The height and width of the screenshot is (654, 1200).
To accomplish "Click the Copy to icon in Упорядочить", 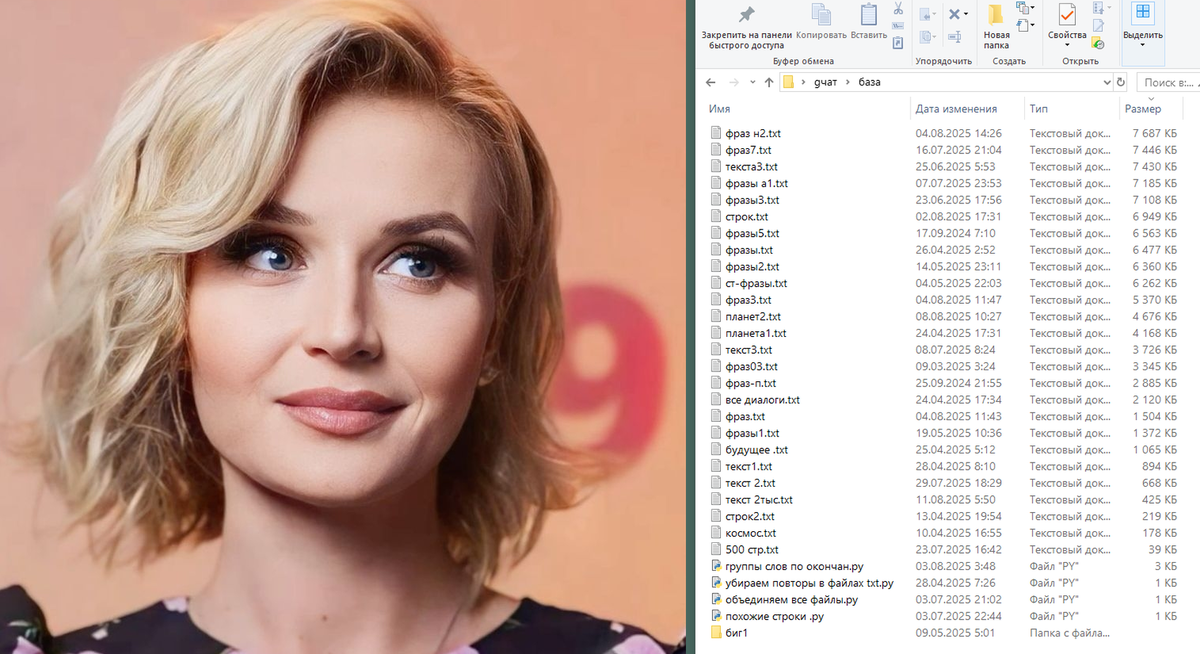I will pos(925,37).
